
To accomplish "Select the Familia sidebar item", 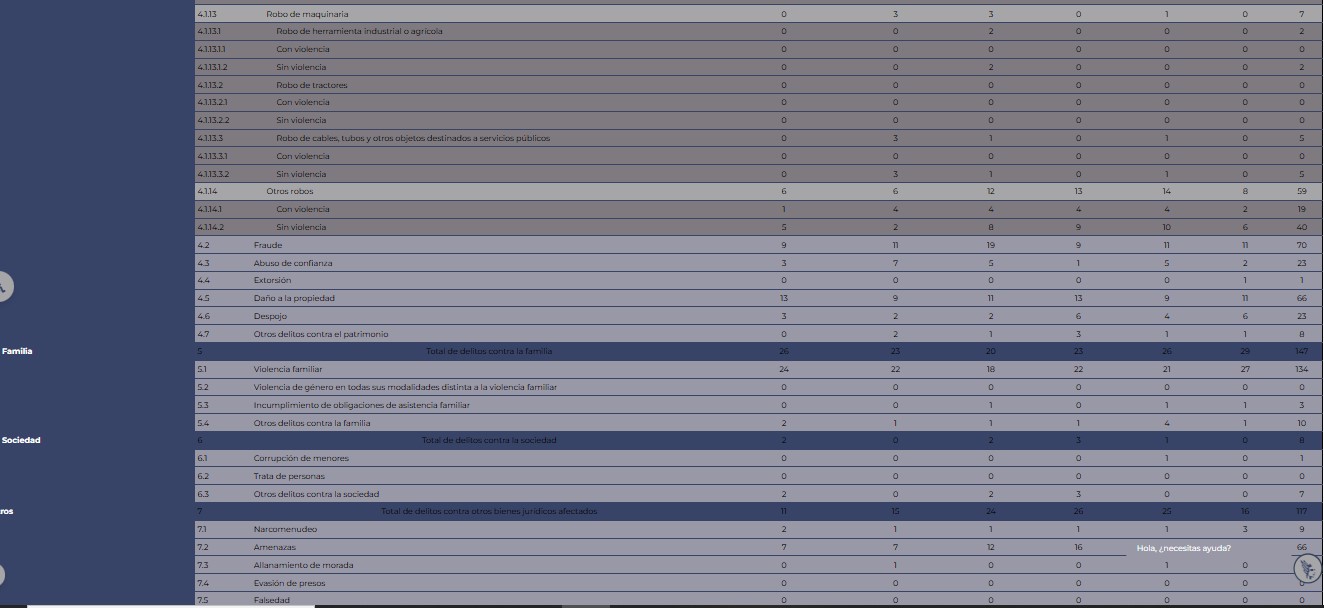I will (x=17, y=351).
